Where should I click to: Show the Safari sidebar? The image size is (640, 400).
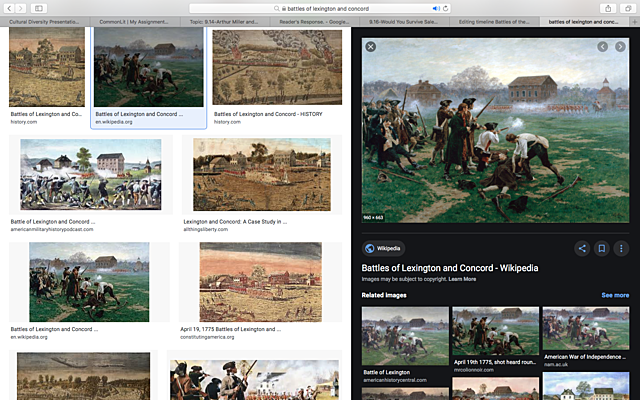(38, 8)
